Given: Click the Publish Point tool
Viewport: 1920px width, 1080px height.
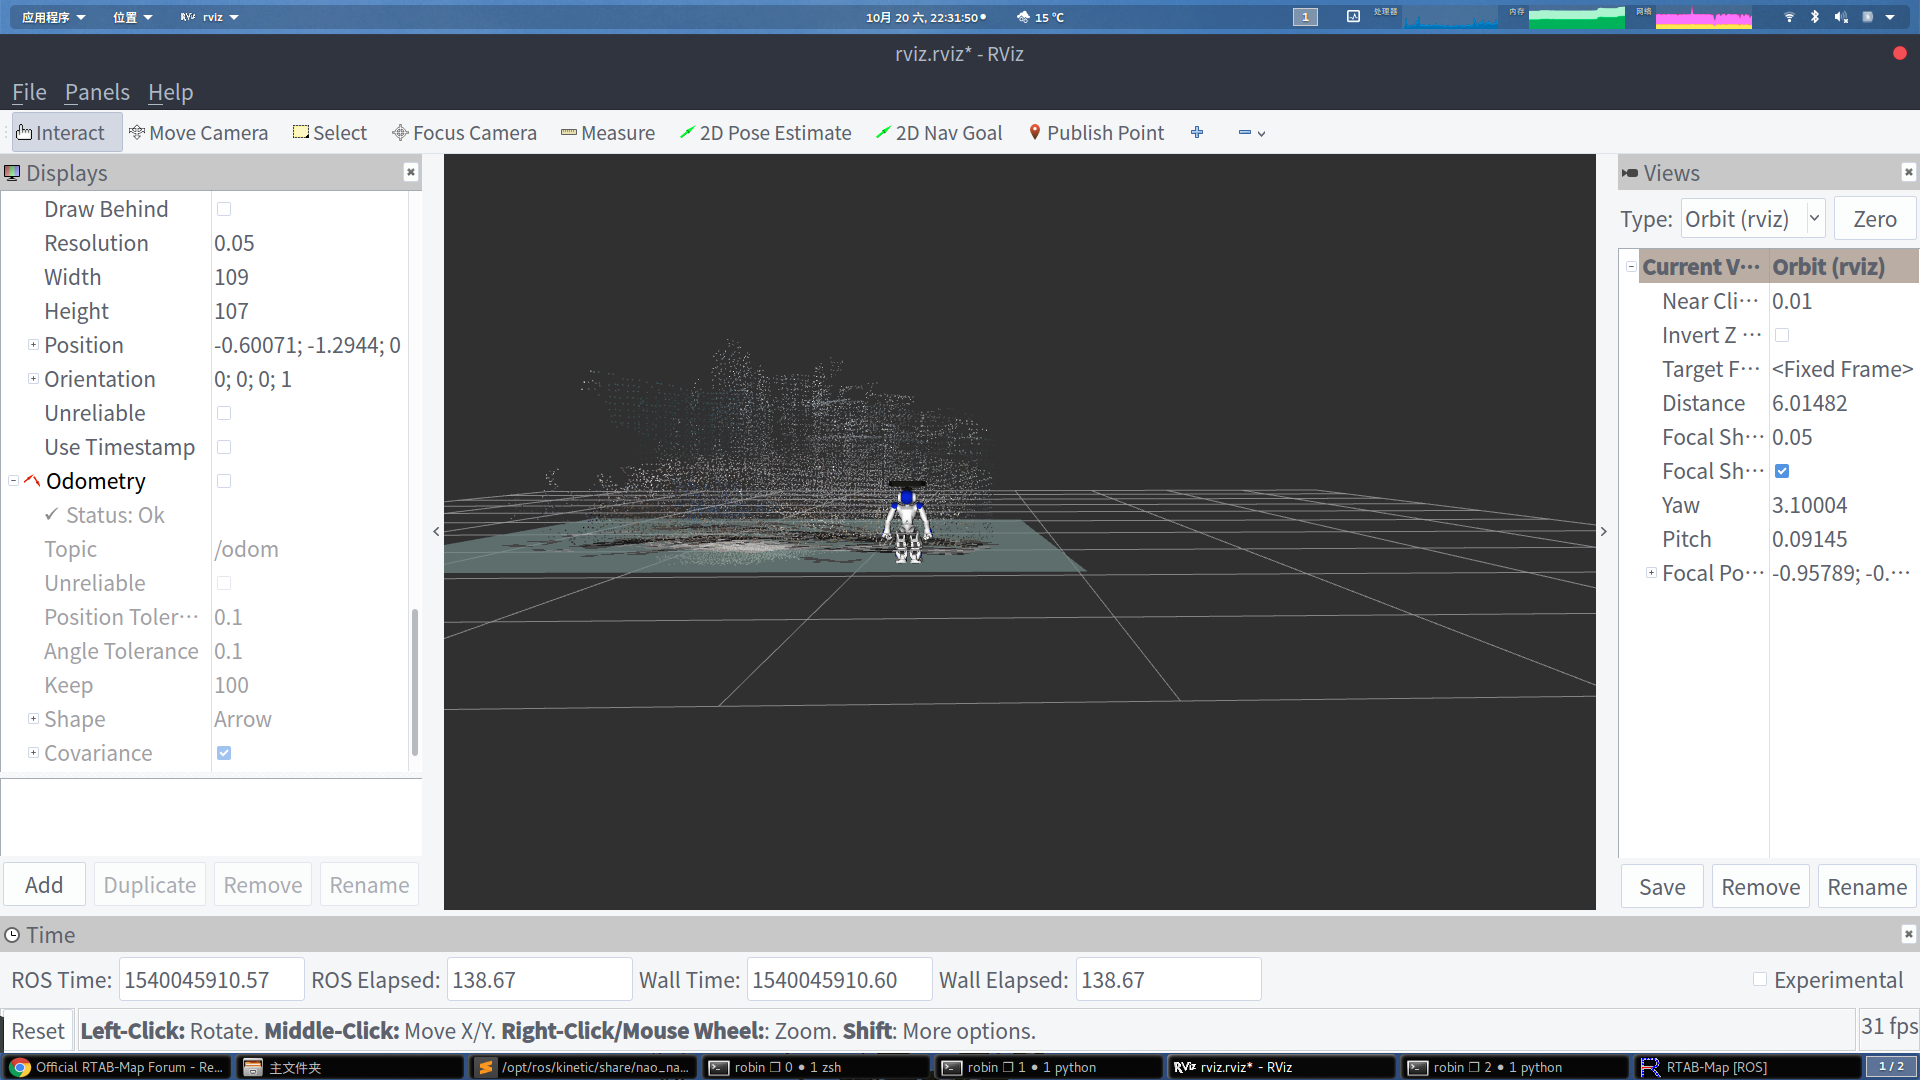Looking at the screenshot, I should point(1096,133).
